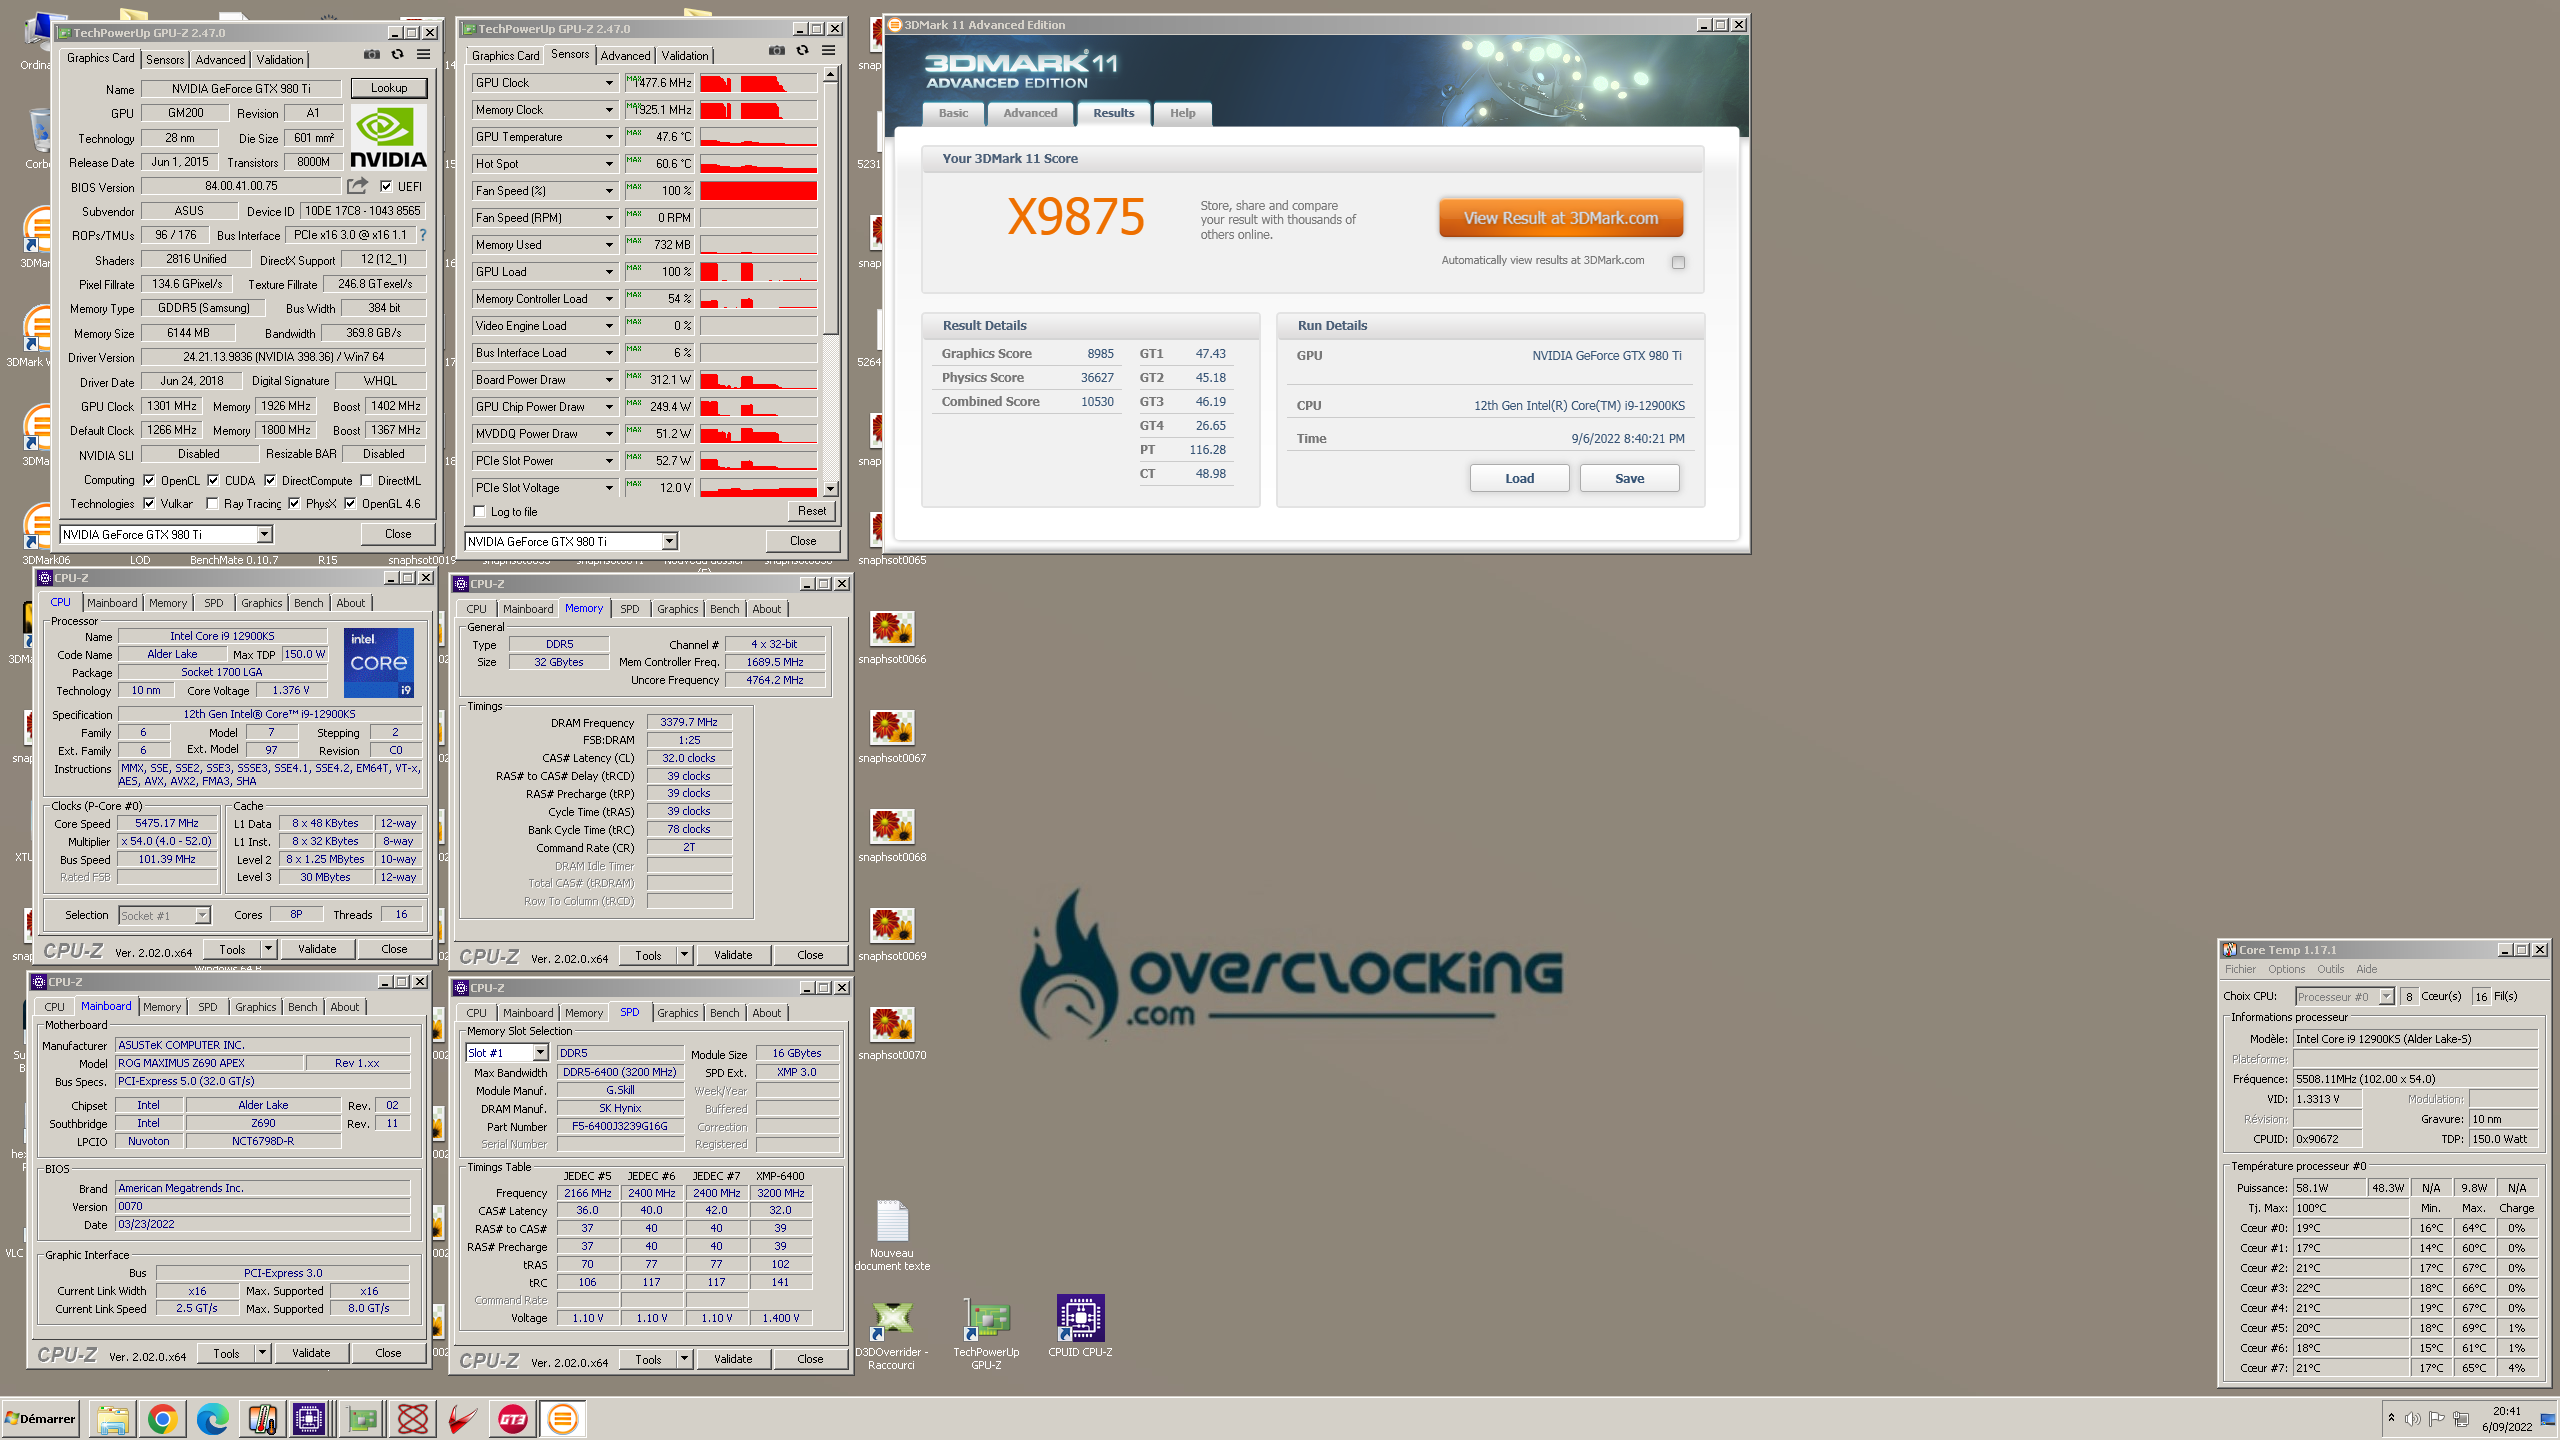Click the screenshot camera icon in GPU-Z Graphics Card window
2560x1440 pixels.
(x=372, y=55)
